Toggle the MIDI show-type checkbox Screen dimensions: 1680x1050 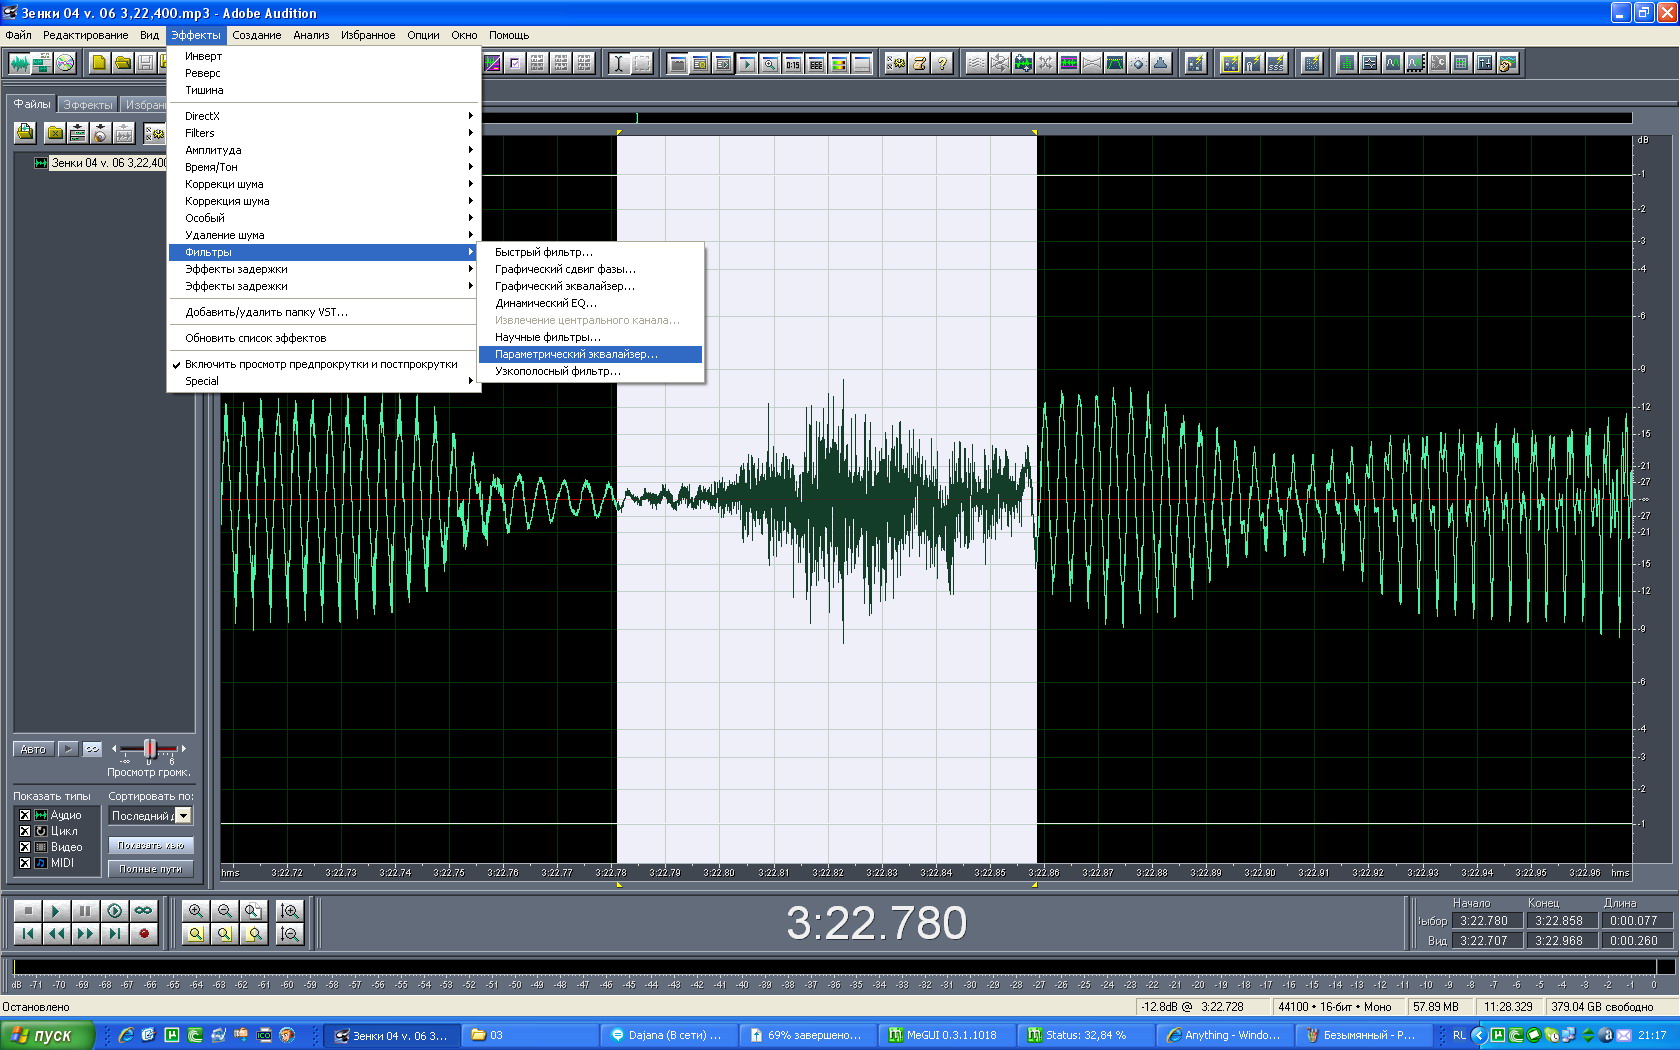(x=25, y=863)
